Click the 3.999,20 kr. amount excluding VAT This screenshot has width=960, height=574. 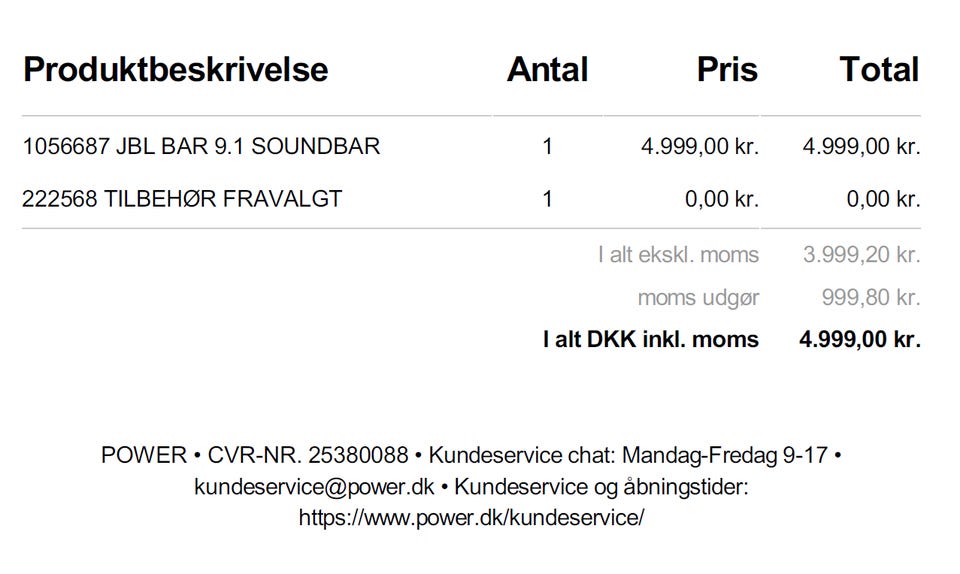[x=861, y=255]
